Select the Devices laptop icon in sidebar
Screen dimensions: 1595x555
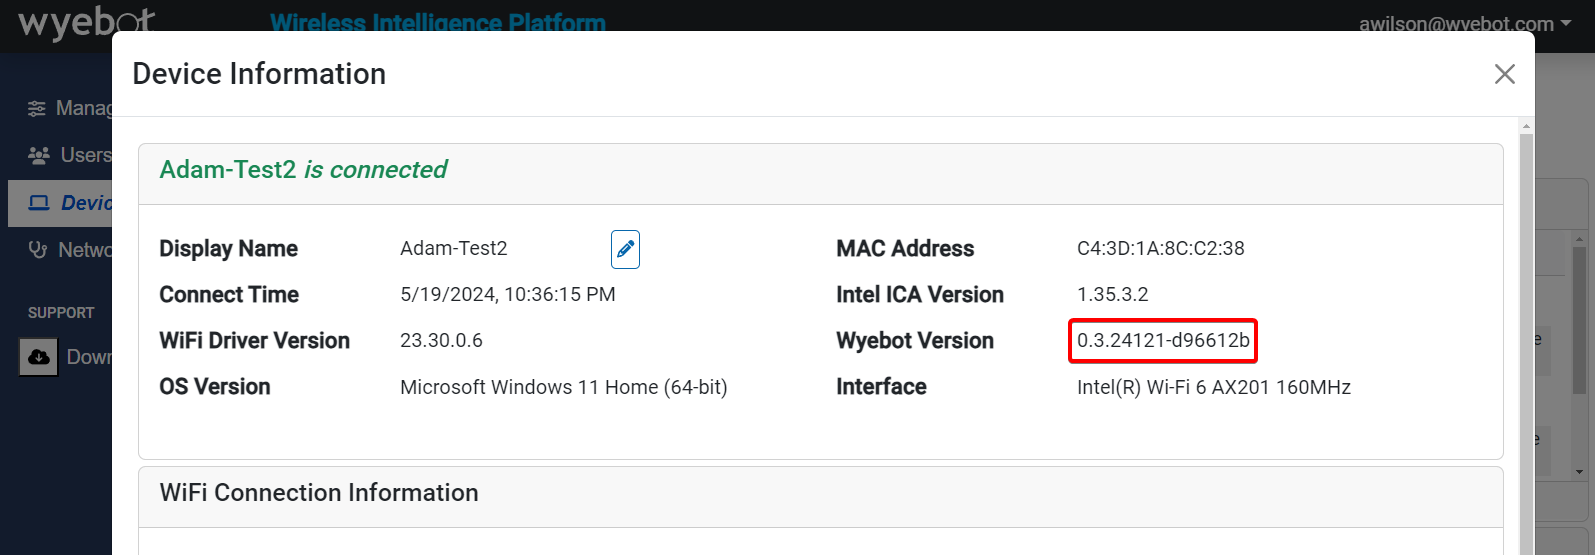click(39, 203)
